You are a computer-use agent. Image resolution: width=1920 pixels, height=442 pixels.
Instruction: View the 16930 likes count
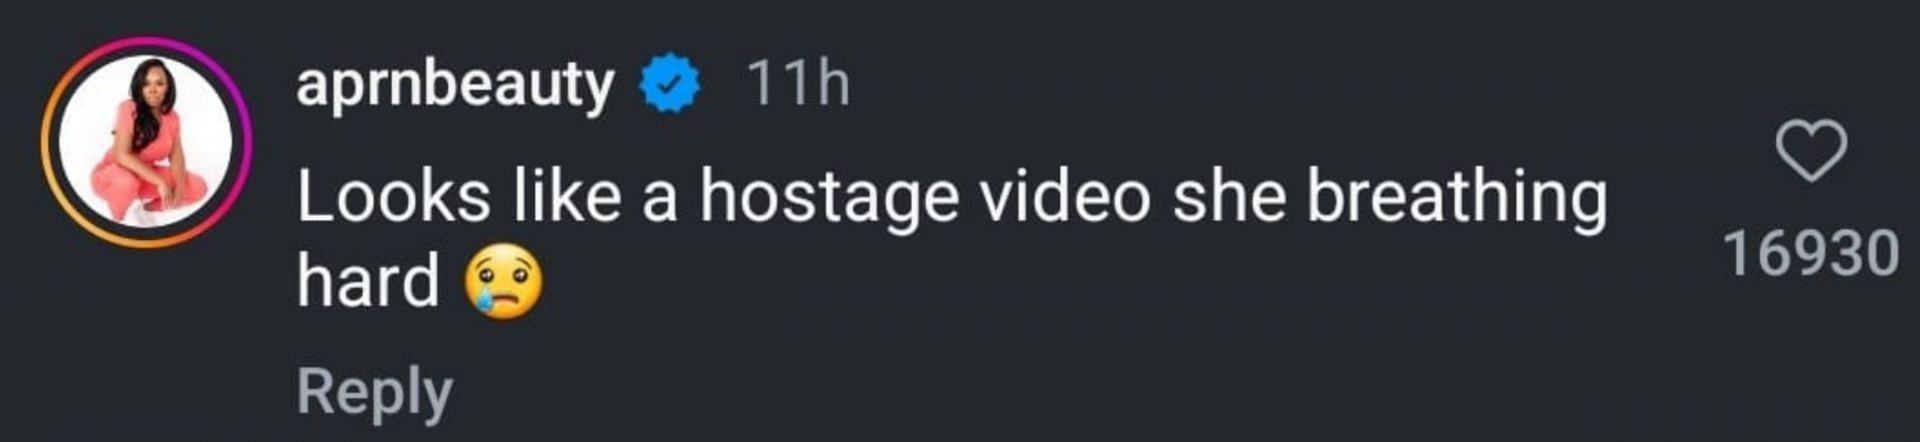[x=1811, y=253]
